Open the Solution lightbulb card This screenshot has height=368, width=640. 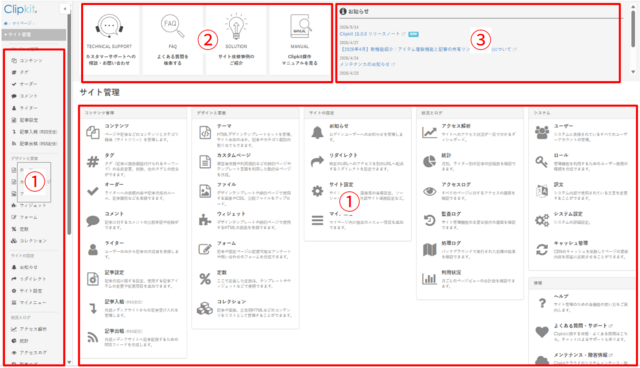click(236, 40)
